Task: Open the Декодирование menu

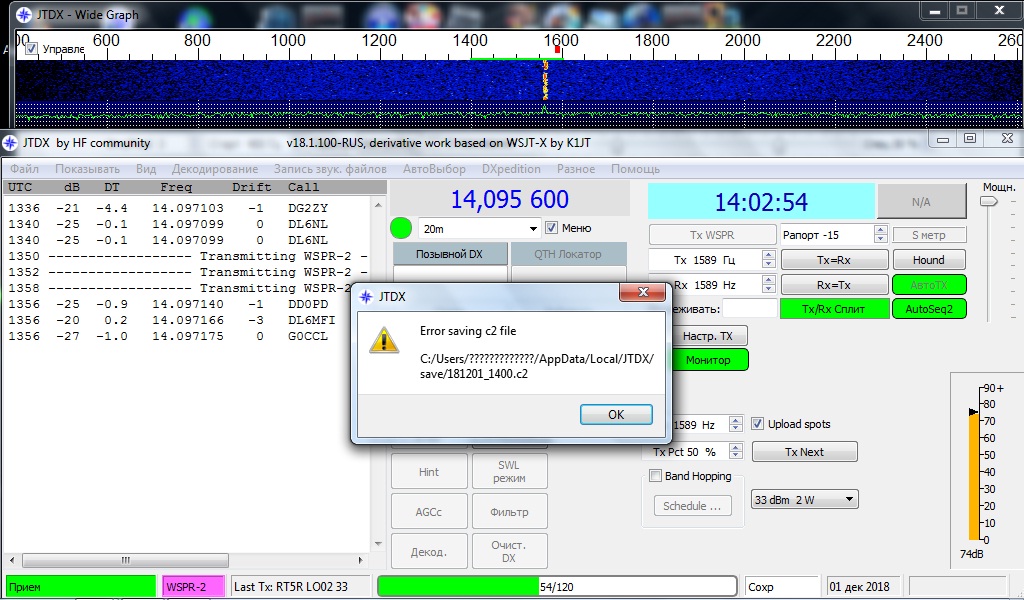Action: tap(214, 169)
